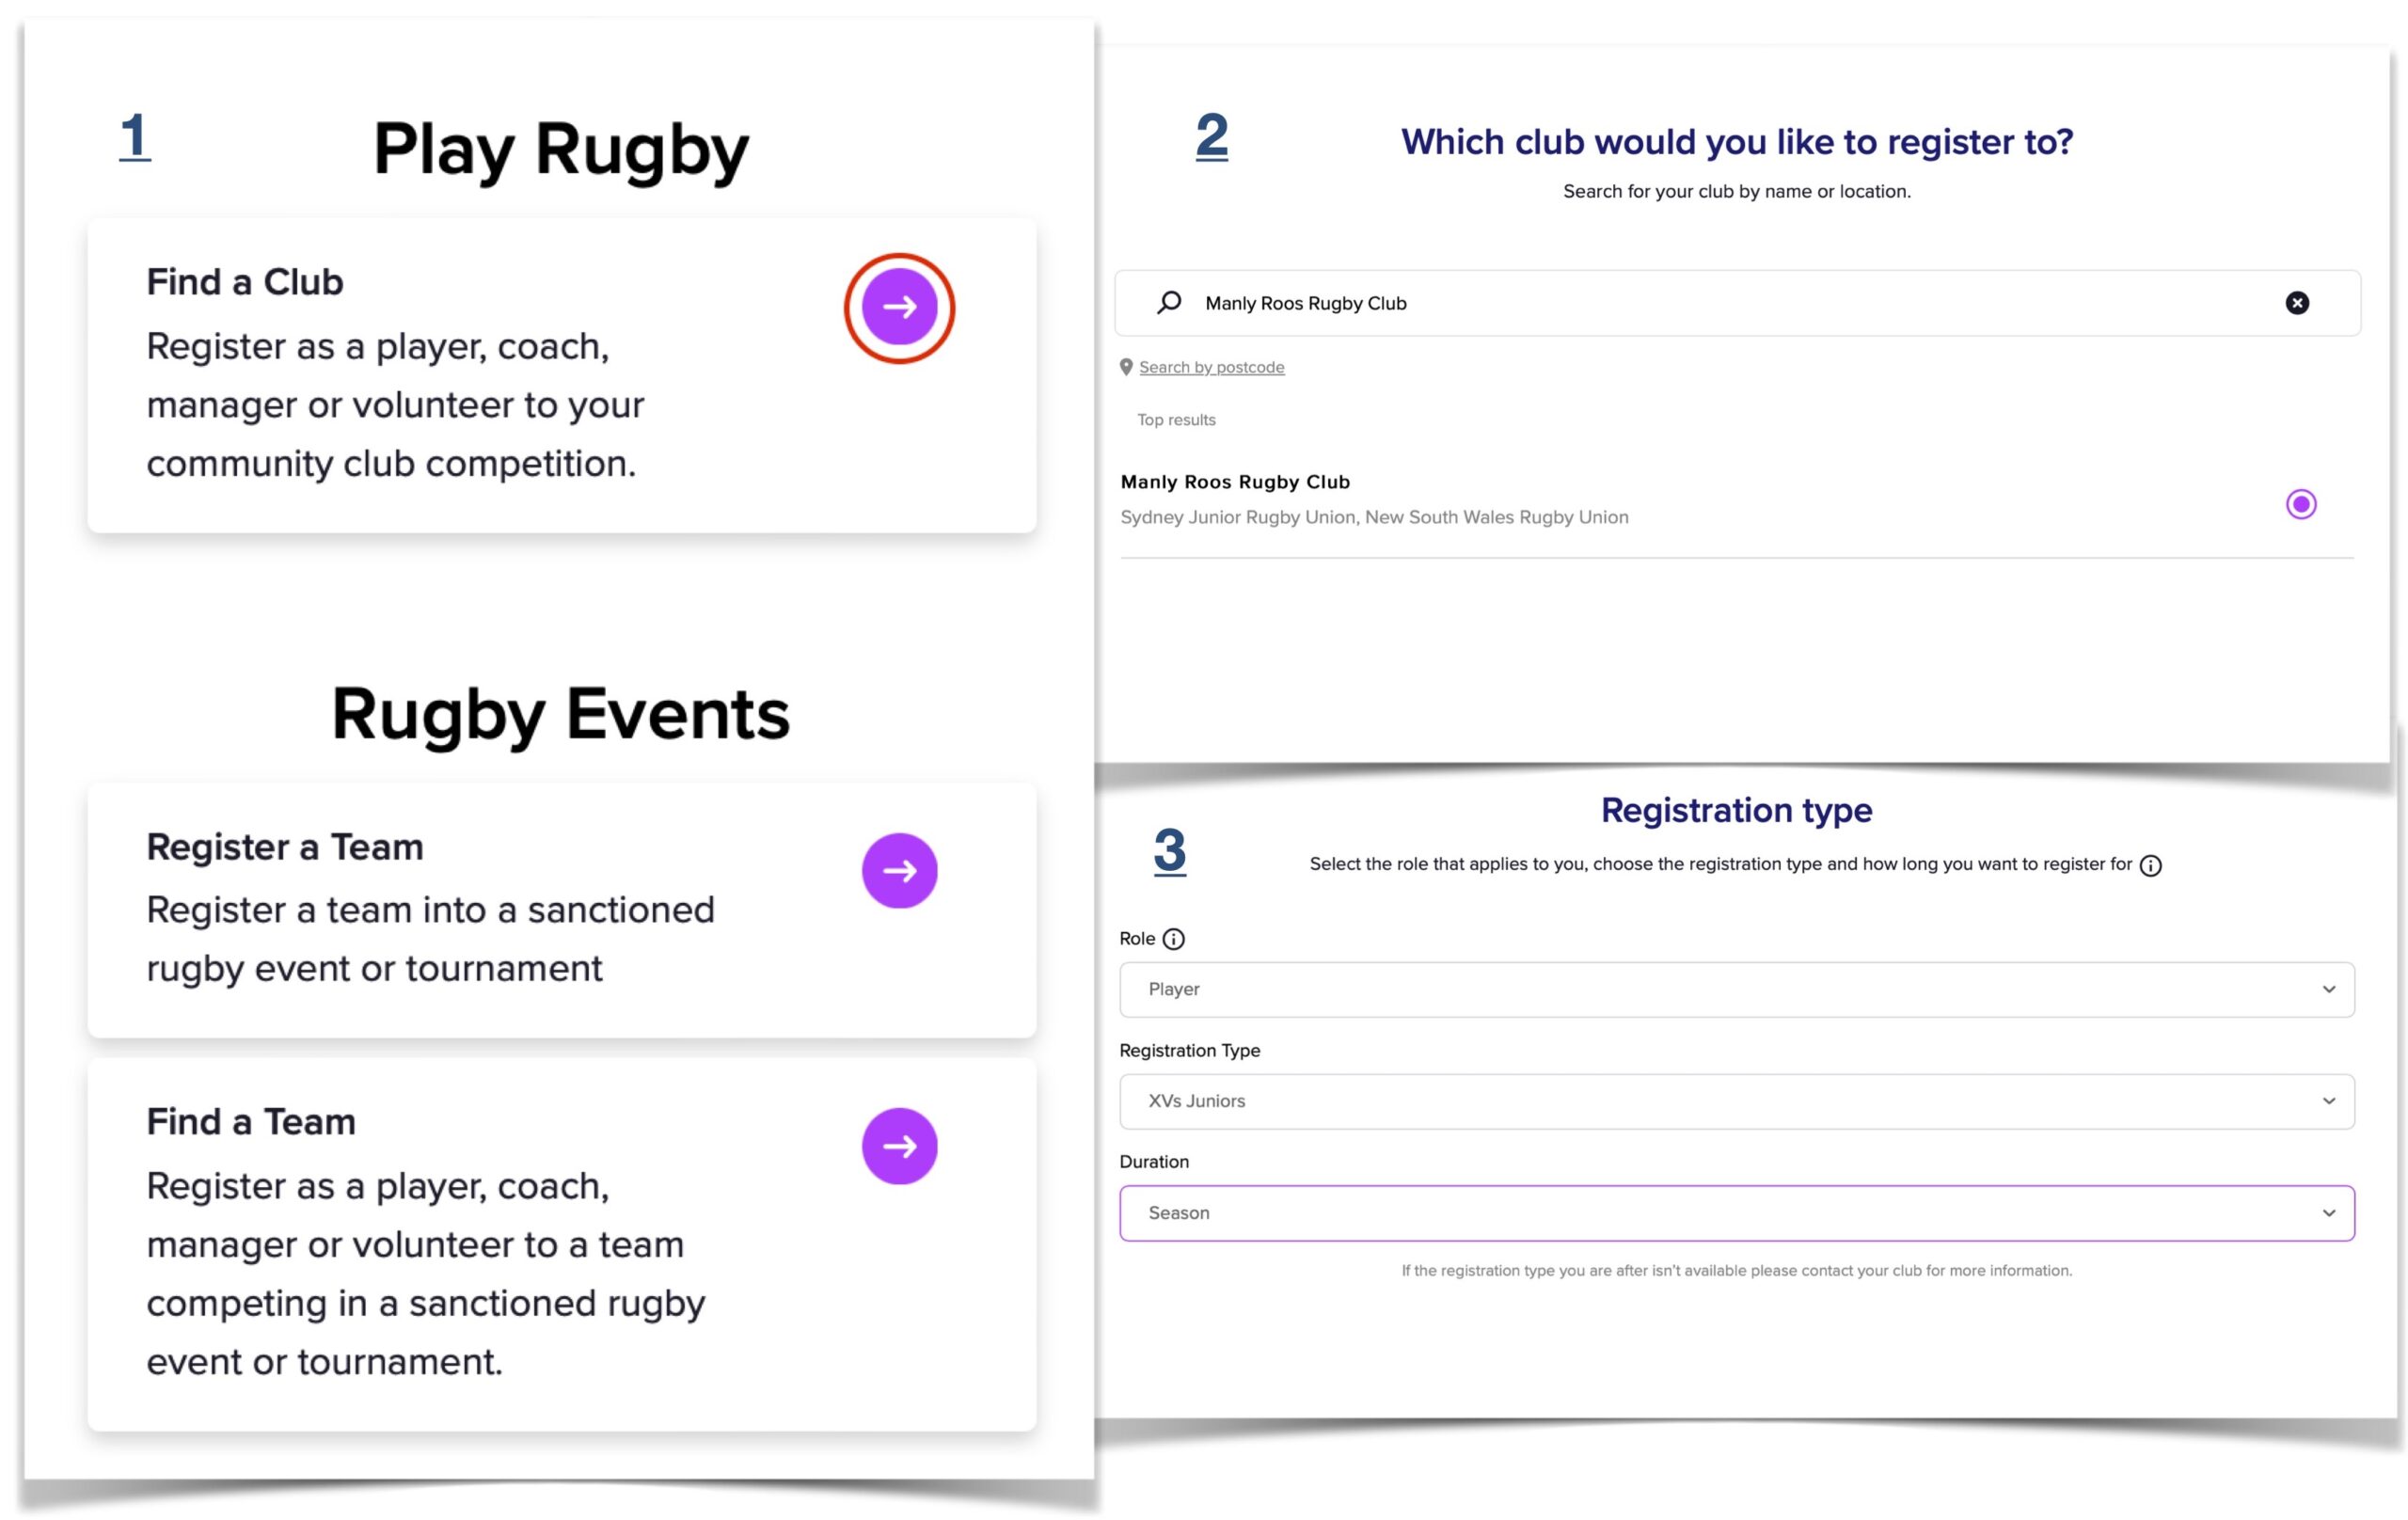
Task: Click the Register a Team arrow button
Action: (899, 871)
